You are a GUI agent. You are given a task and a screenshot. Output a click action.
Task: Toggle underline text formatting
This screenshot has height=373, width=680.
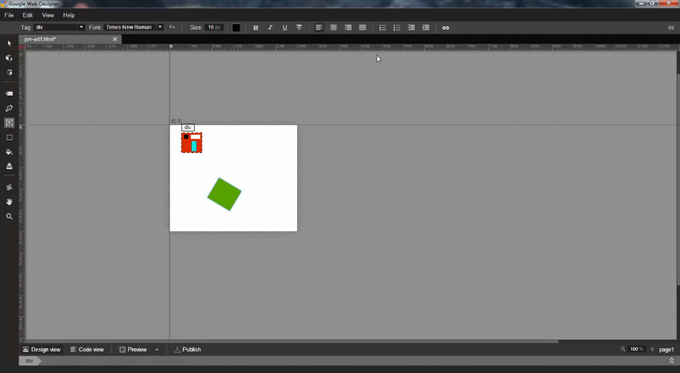tap(285, 28)
